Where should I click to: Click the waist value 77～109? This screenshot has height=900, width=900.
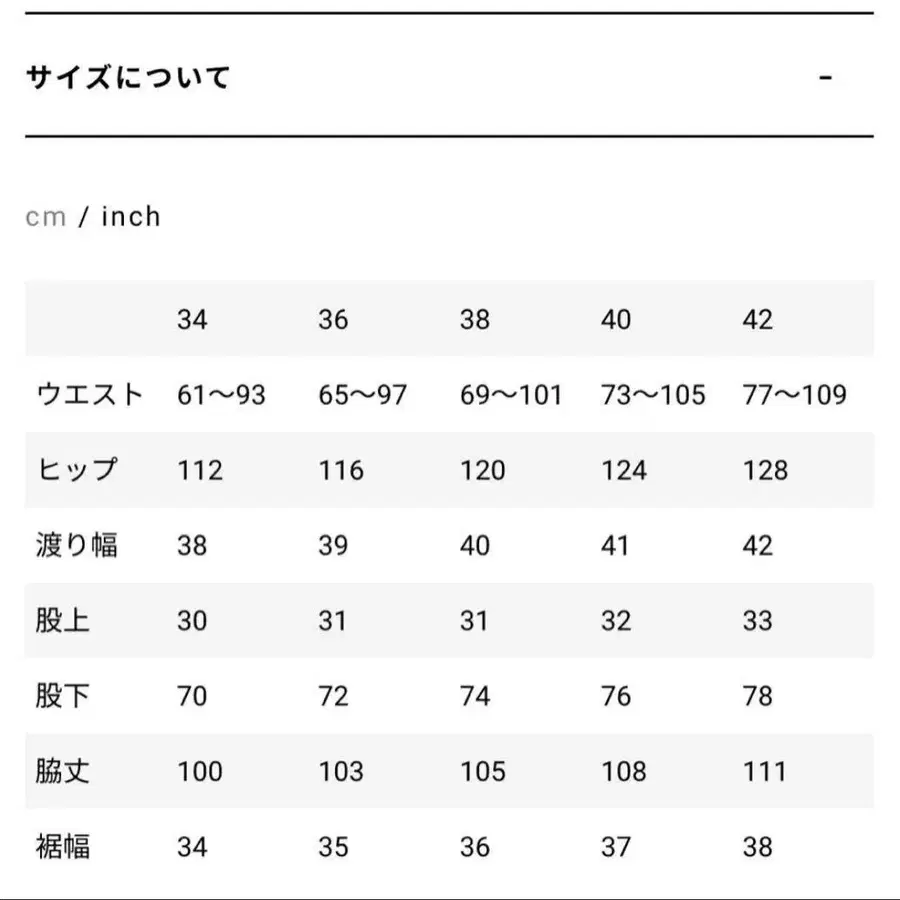pyautogui.click(x=794, y=395)
